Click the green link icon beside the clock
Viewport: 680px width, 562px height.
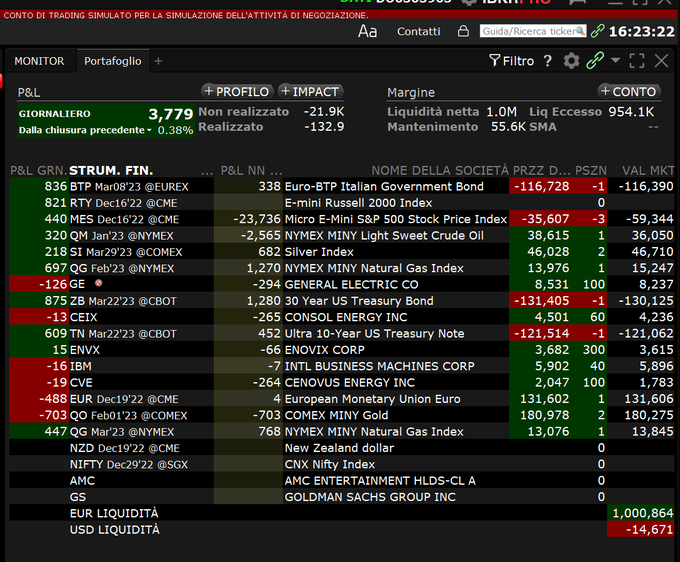[x=598, y=31]
